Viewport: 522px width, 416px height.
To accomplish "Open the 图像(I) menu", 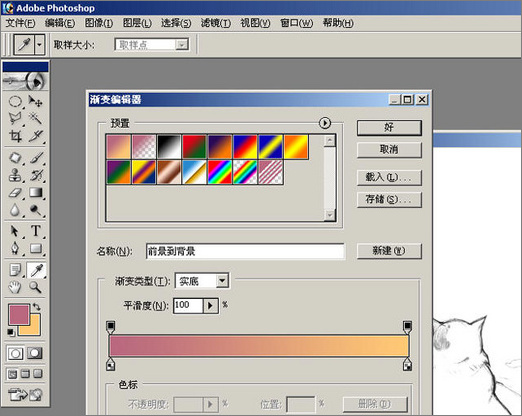I will tap(99, 23).
